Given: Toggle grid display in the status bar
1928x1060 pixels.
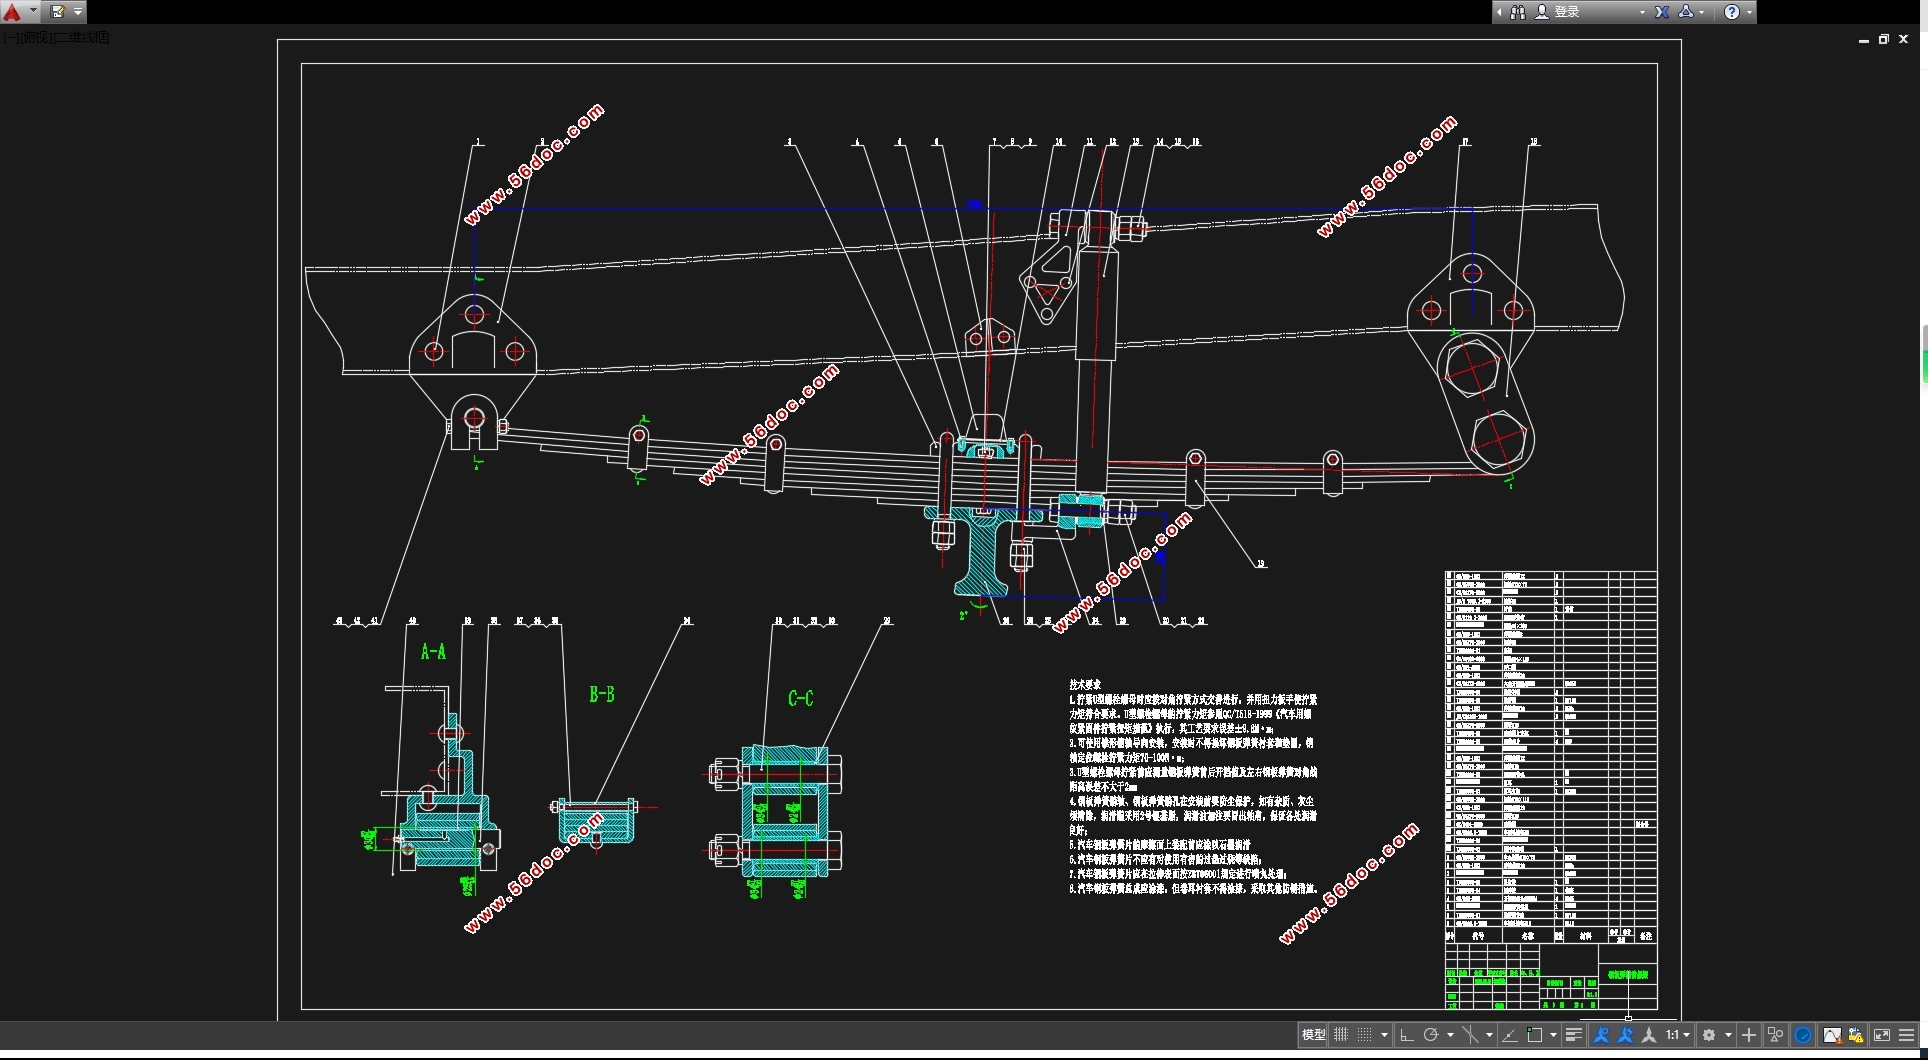Looking at the screenshot, I should coord(1341,1035).
